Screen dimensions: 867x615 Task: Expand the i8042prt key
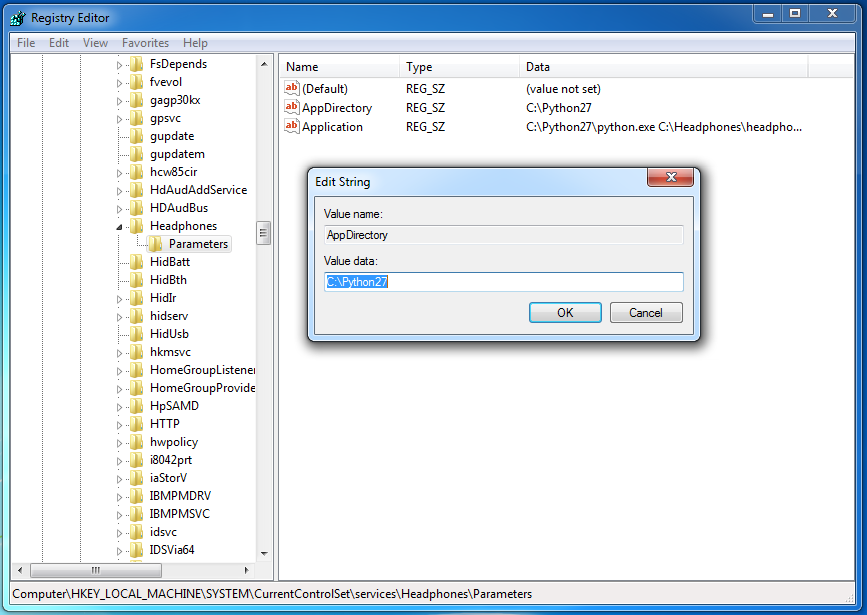tap(119, 461)
